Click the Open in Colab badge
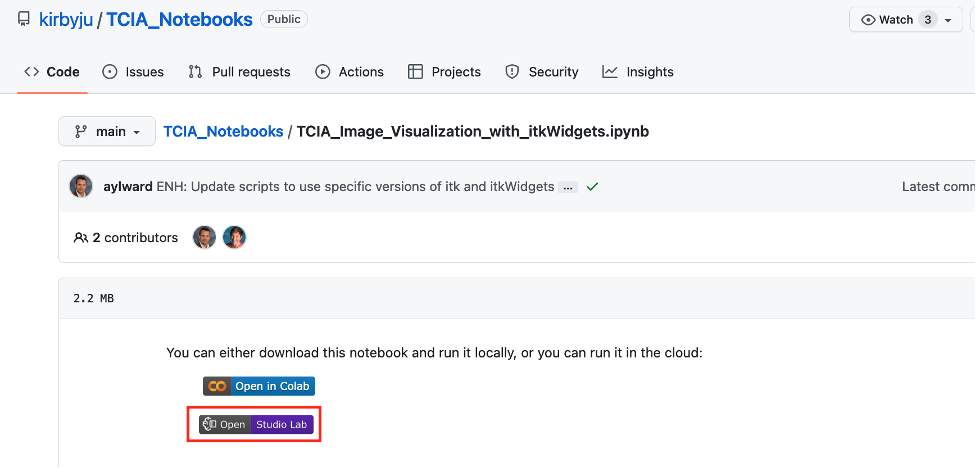 (259, 386)
